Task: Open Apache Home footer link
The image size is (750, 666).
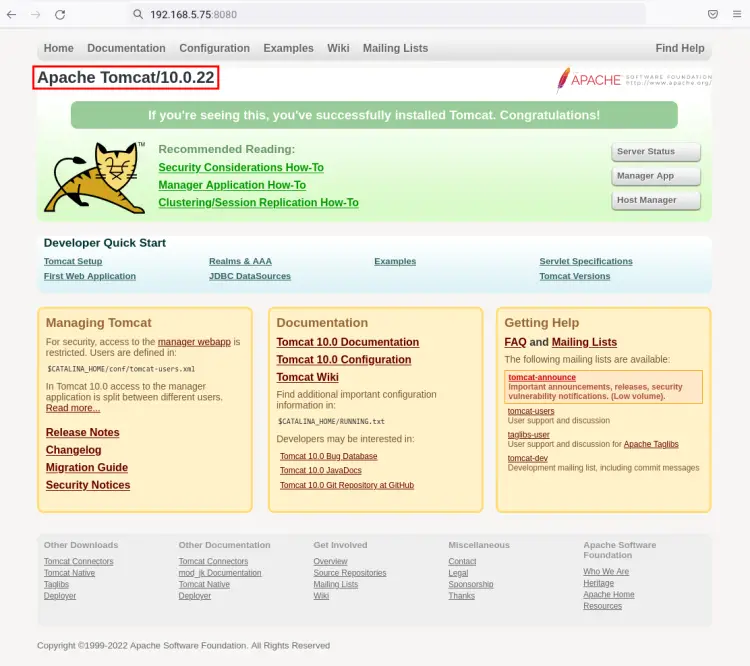Action: 608,594
